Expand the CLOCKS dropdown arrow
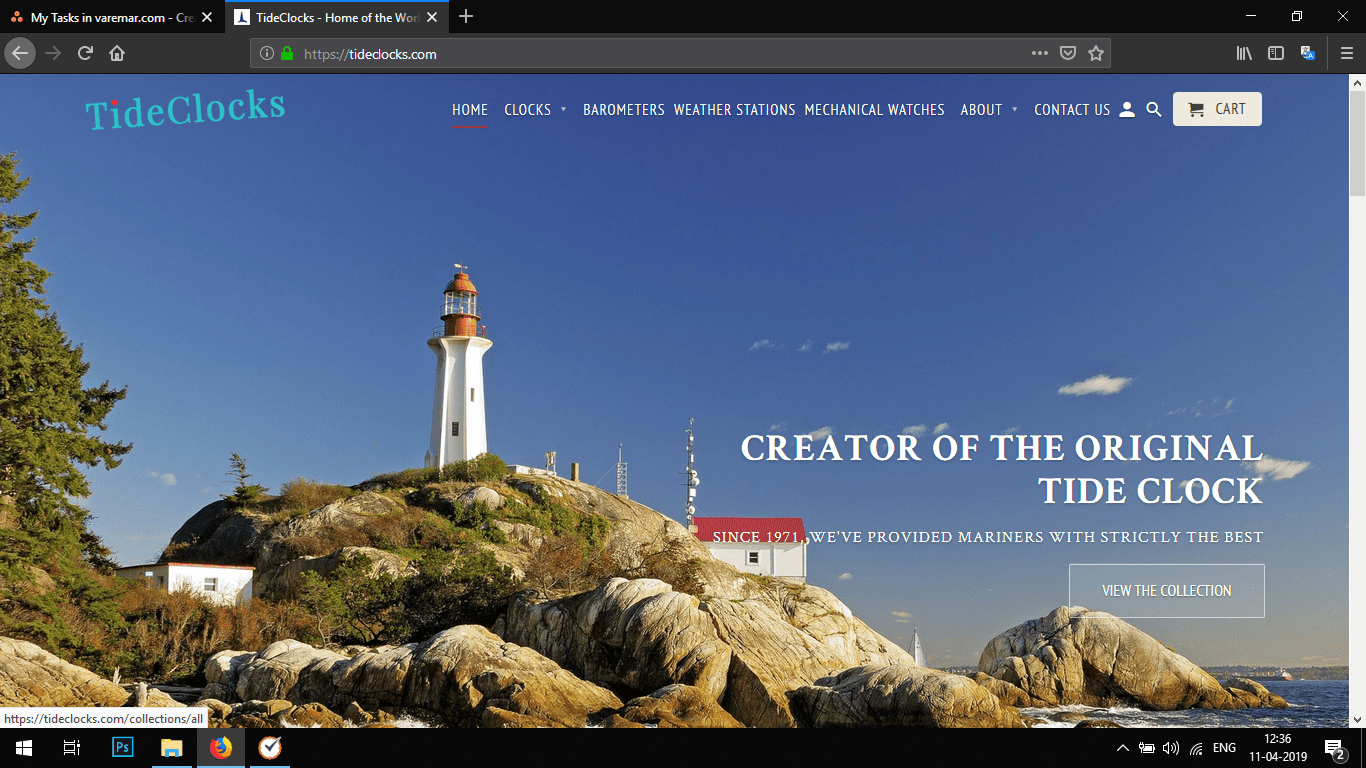The image size is (1366, 768). (564, 110)
